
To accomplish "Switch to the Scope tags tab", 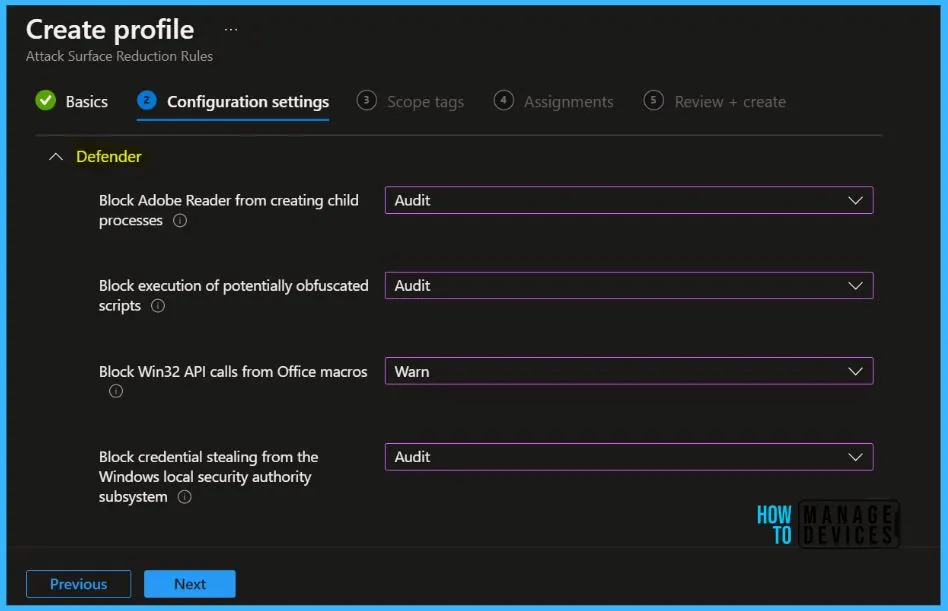I will 425,102.
